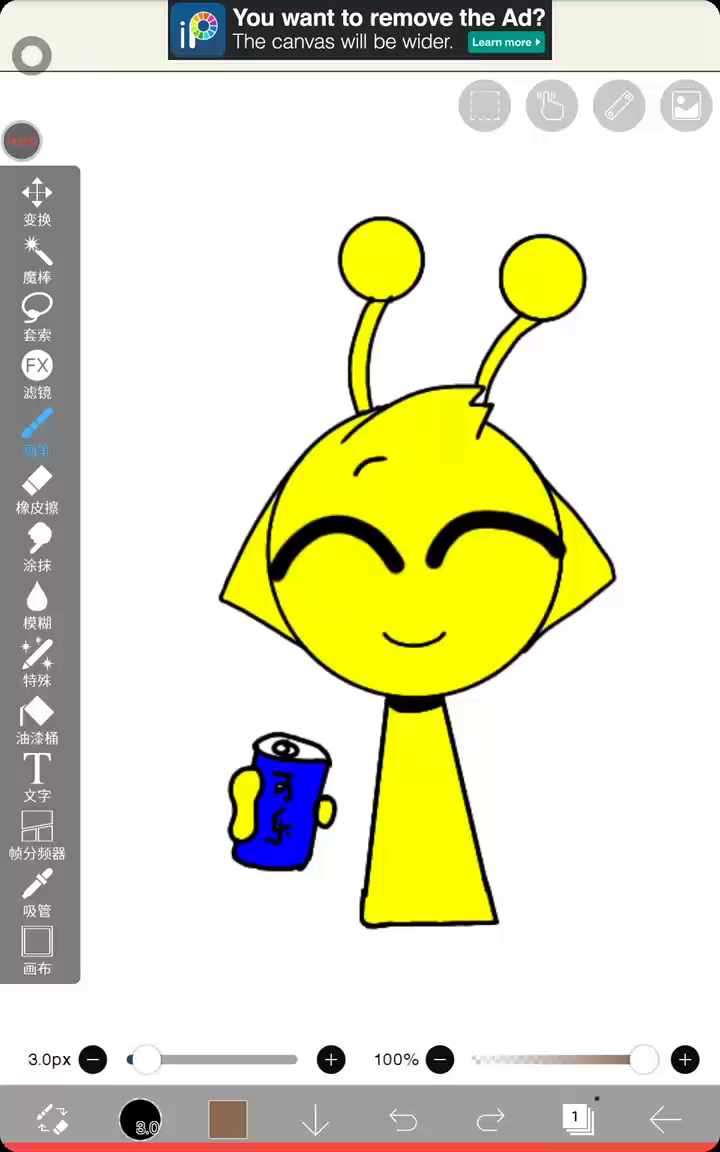Select the Smudge (涂抹) tool
The image size is (720, 1152).
click(x=37, y=547)
